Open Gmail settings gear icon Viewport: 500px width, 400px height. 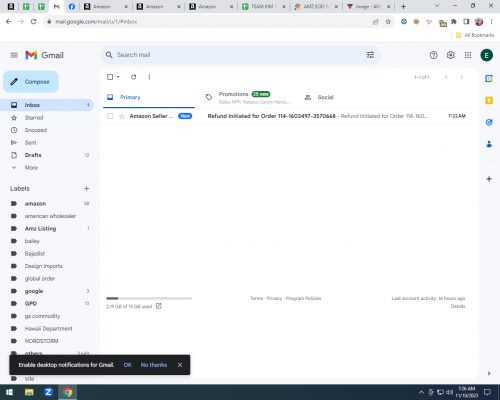click(x=450, y=55)
